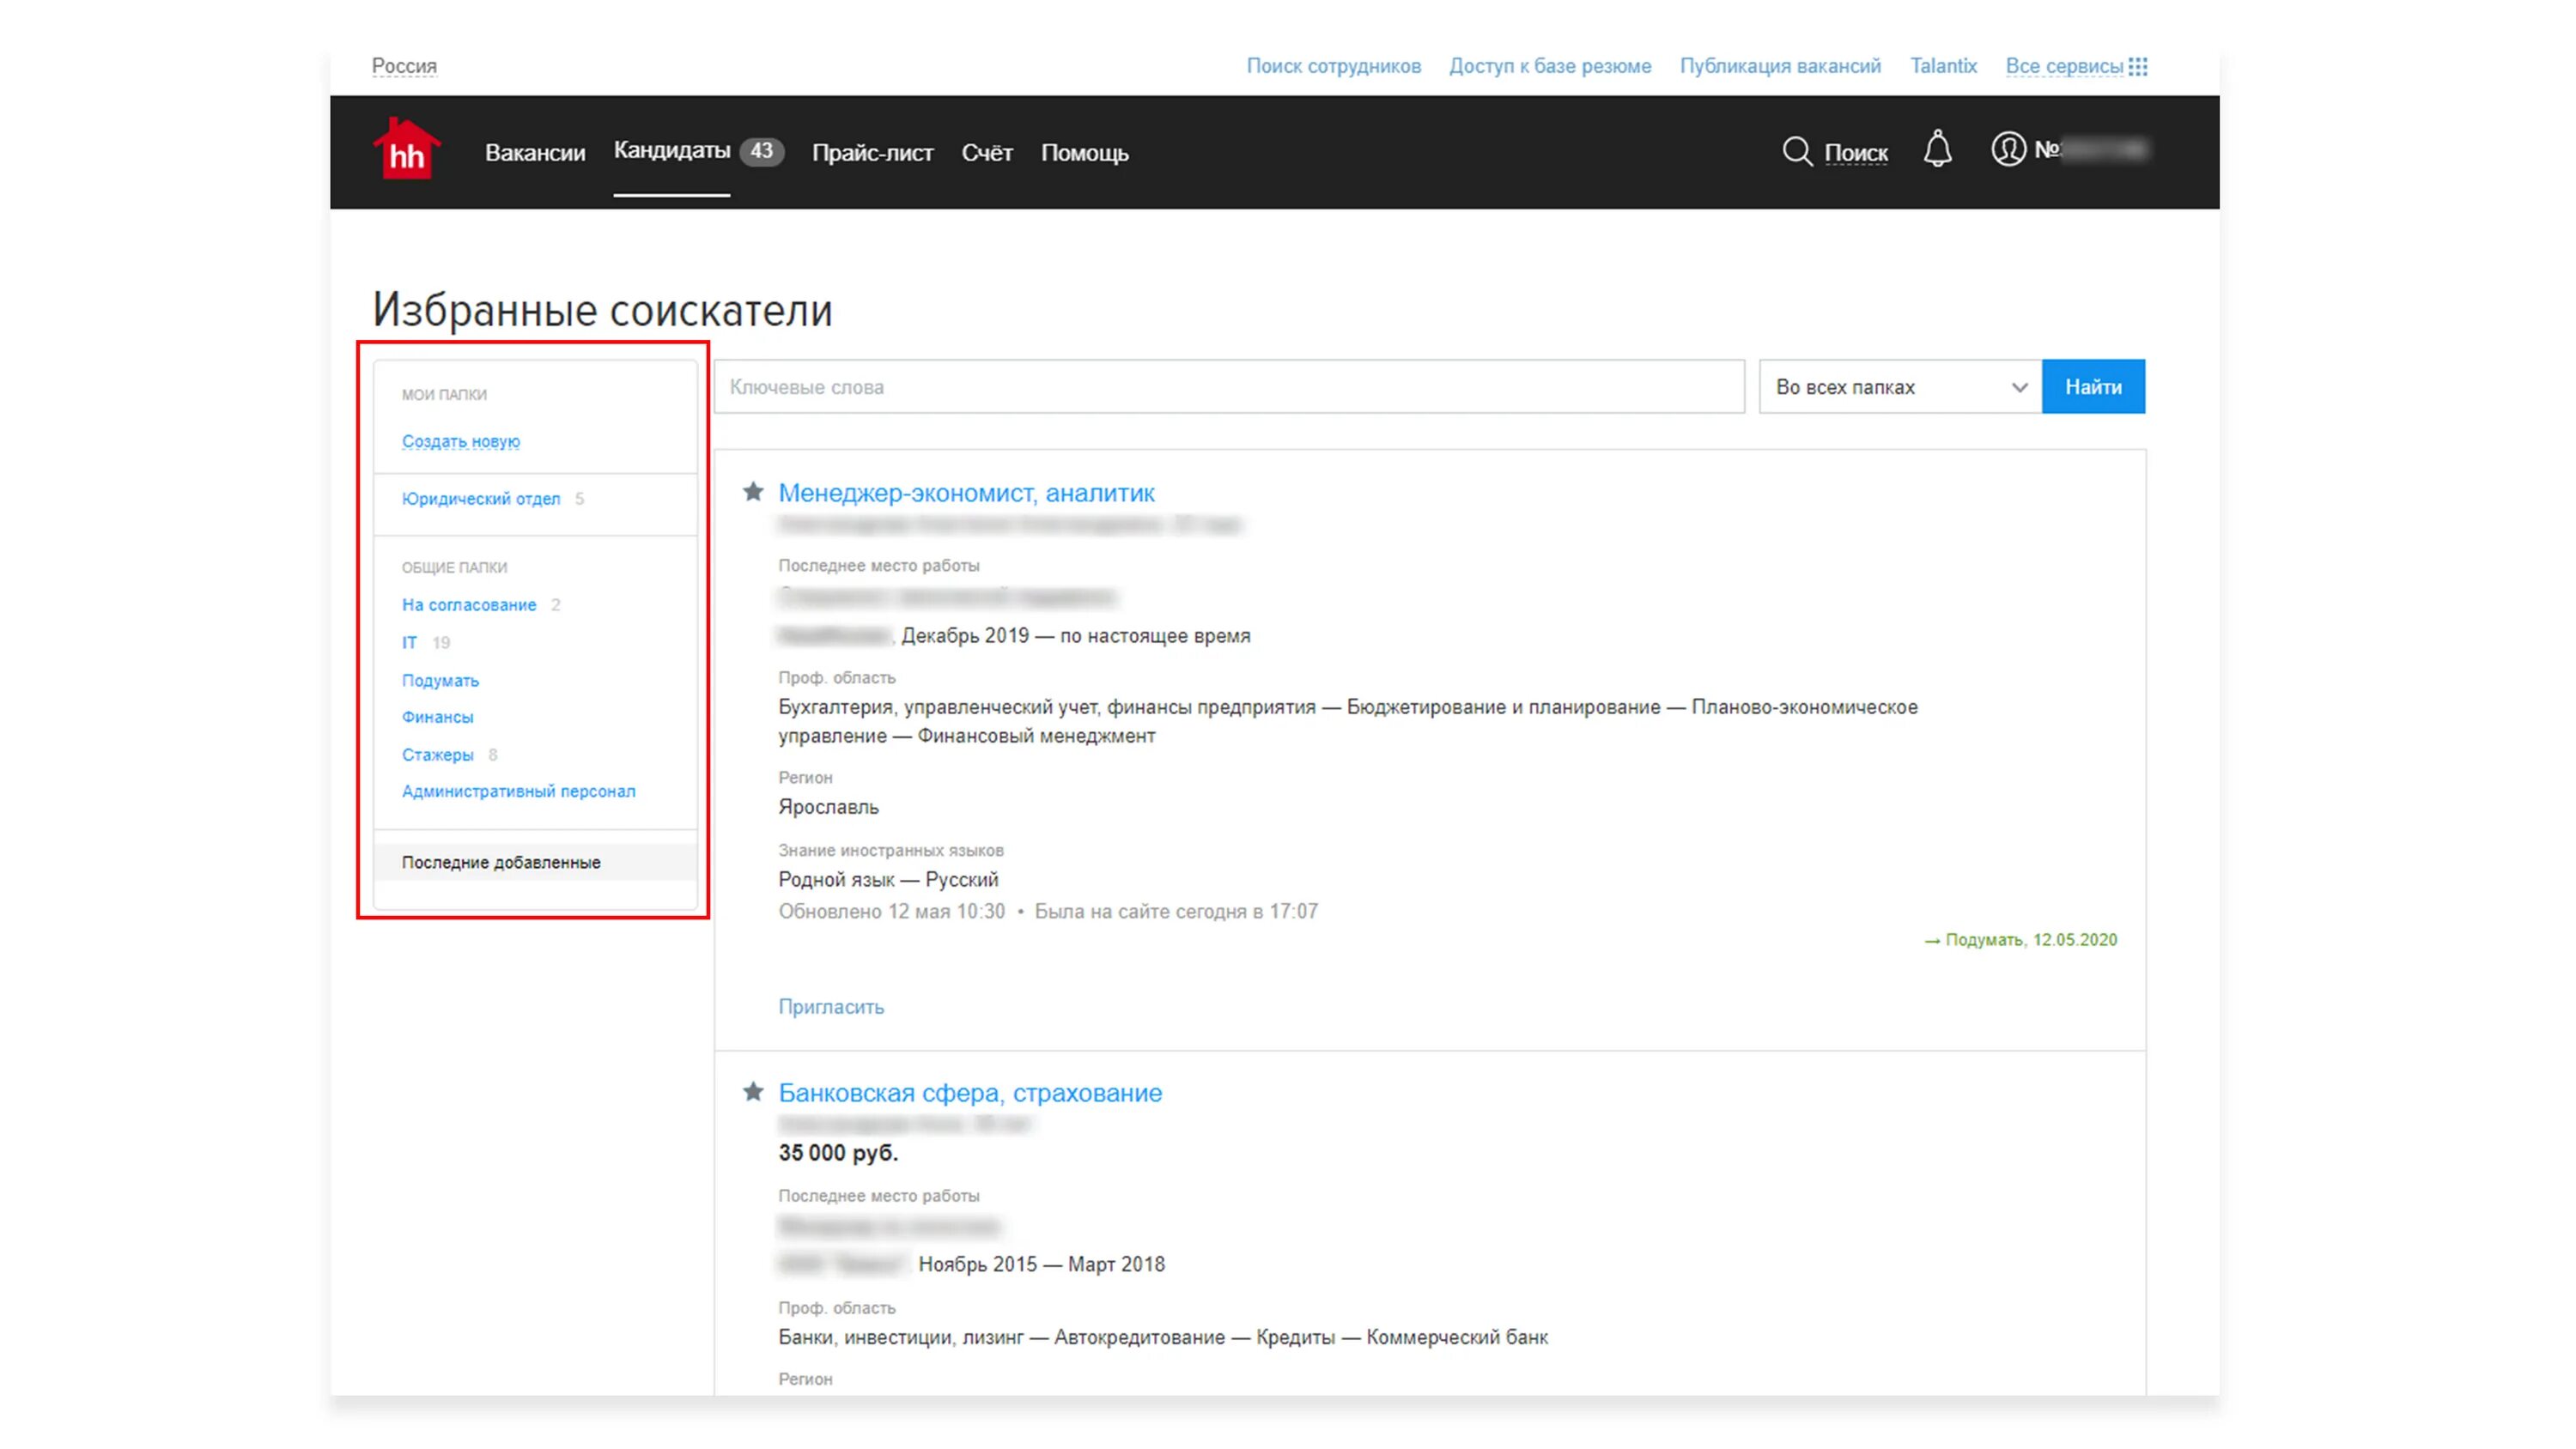This screenshot has height=1449, width=2576.
Task: Open the Все сервисы link
Action: (x=2064, y=66)
